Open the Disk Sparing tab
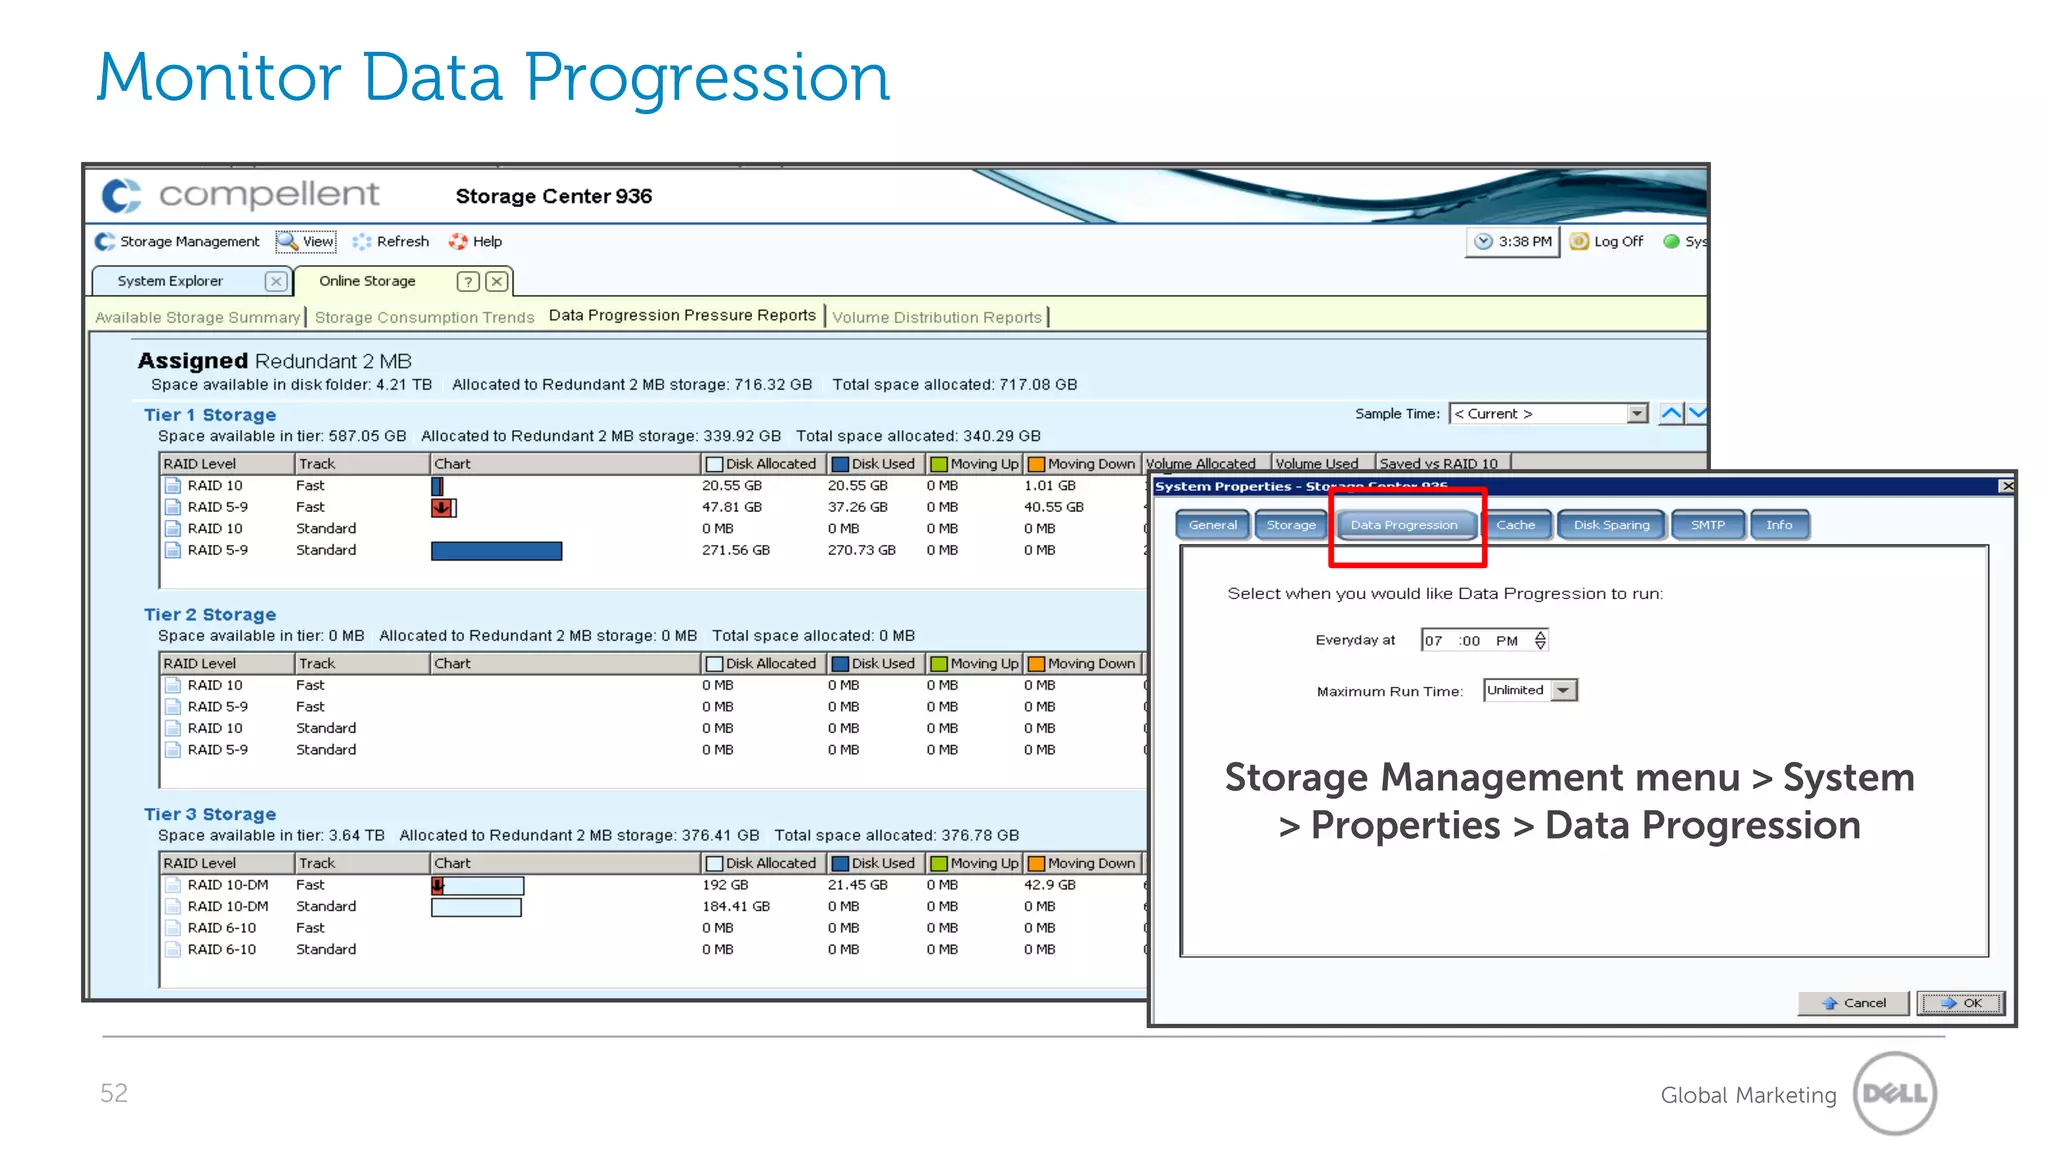2048x1152 pixels. (x=1611, y=525)
